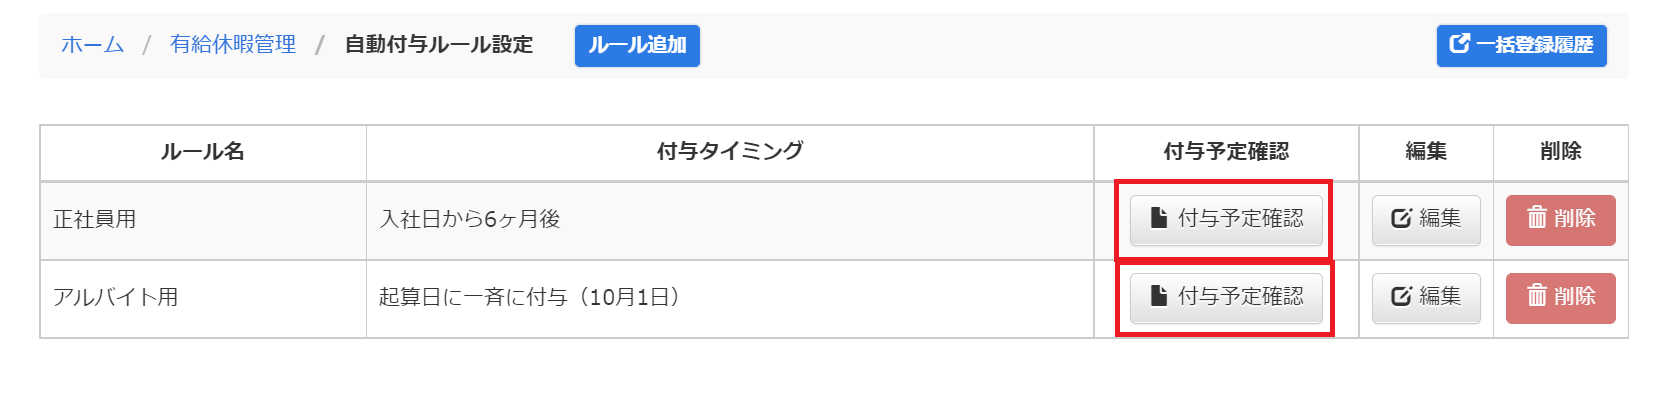The image size is (1668, 405).
Task: Click the 自動付与ルール設定 breadcrumb text
Action: 439,45
